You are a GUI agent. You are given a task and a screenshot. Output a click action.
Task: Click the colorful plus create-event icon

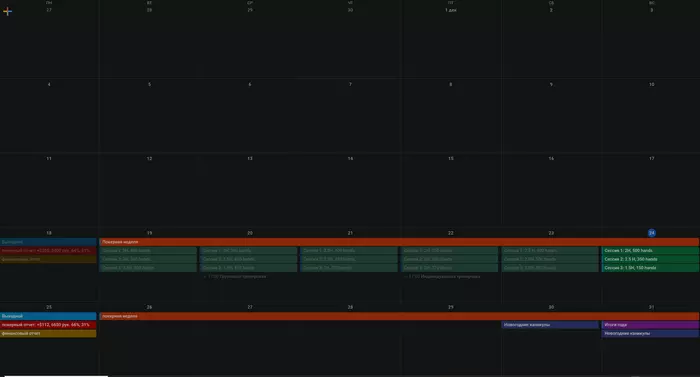(x=7, y=12)
